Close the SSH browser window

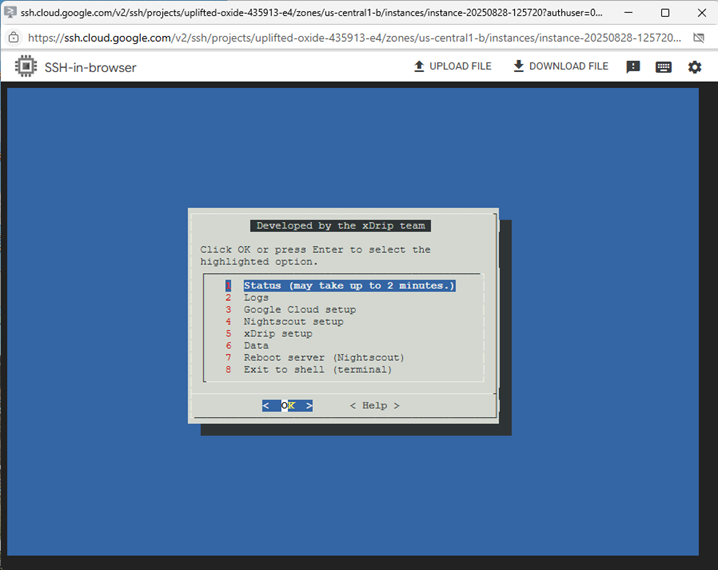[x=702, y=12]
